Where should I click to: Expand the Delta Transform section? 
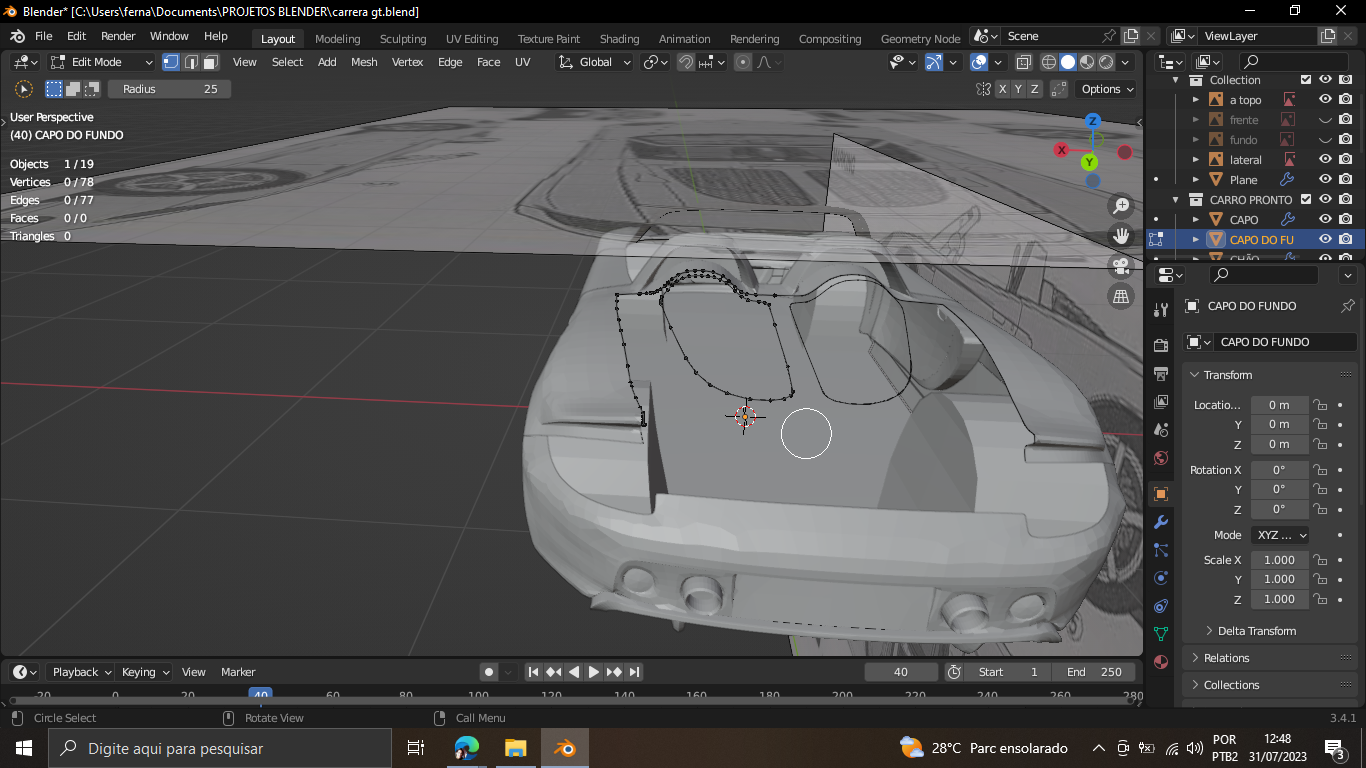tap(1256, 631)
